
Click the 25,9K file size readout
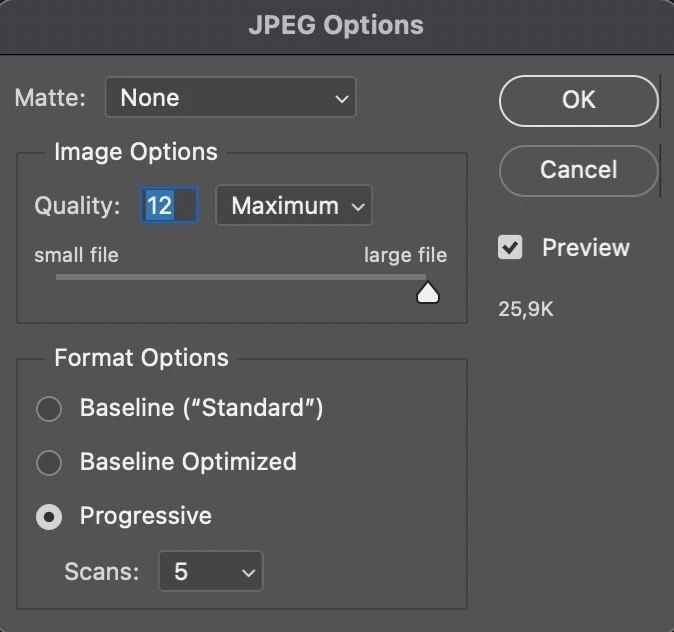[x=526, y=309]
